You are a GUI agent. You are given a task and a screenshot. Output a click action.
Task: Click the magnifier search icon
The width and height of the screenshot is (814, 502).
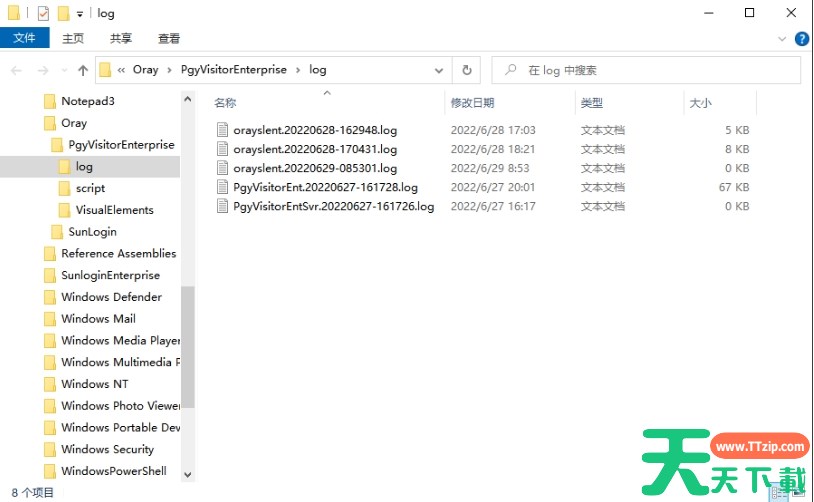click(x=510, y=70)
